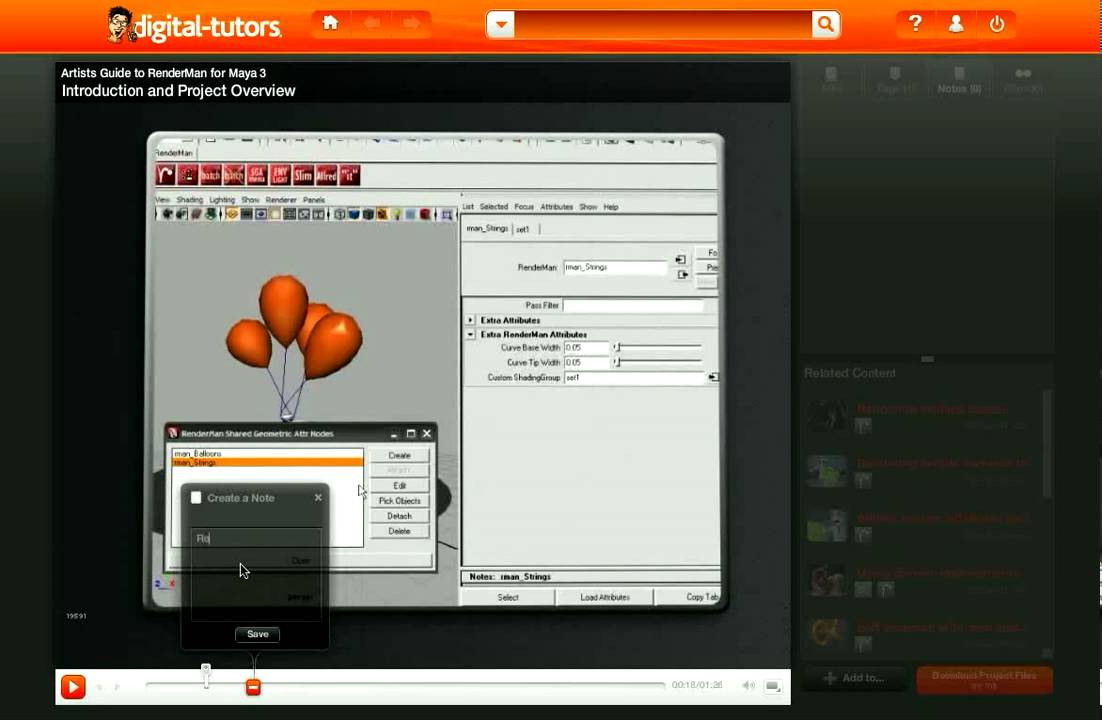
Task: Switch to the rman_Strings tab
Action: 486,229
